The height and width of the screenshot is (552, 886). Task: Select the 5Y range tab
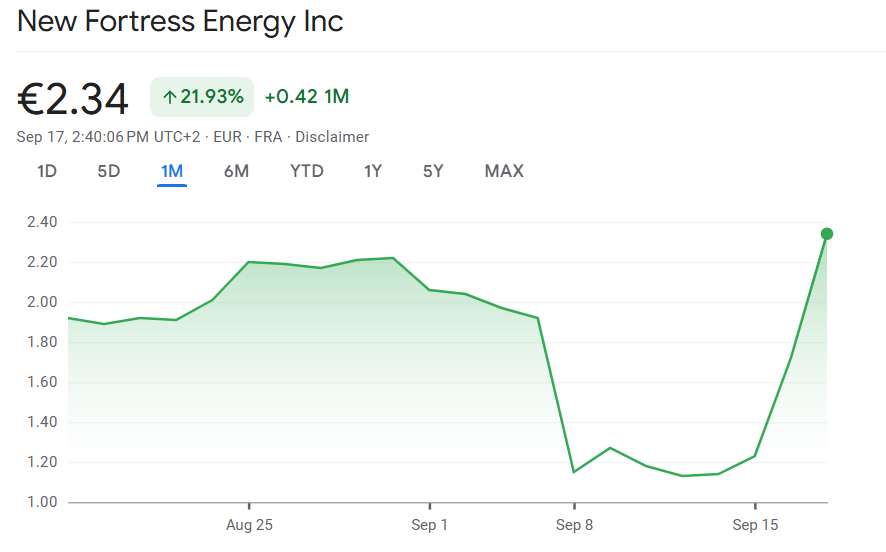433,171
